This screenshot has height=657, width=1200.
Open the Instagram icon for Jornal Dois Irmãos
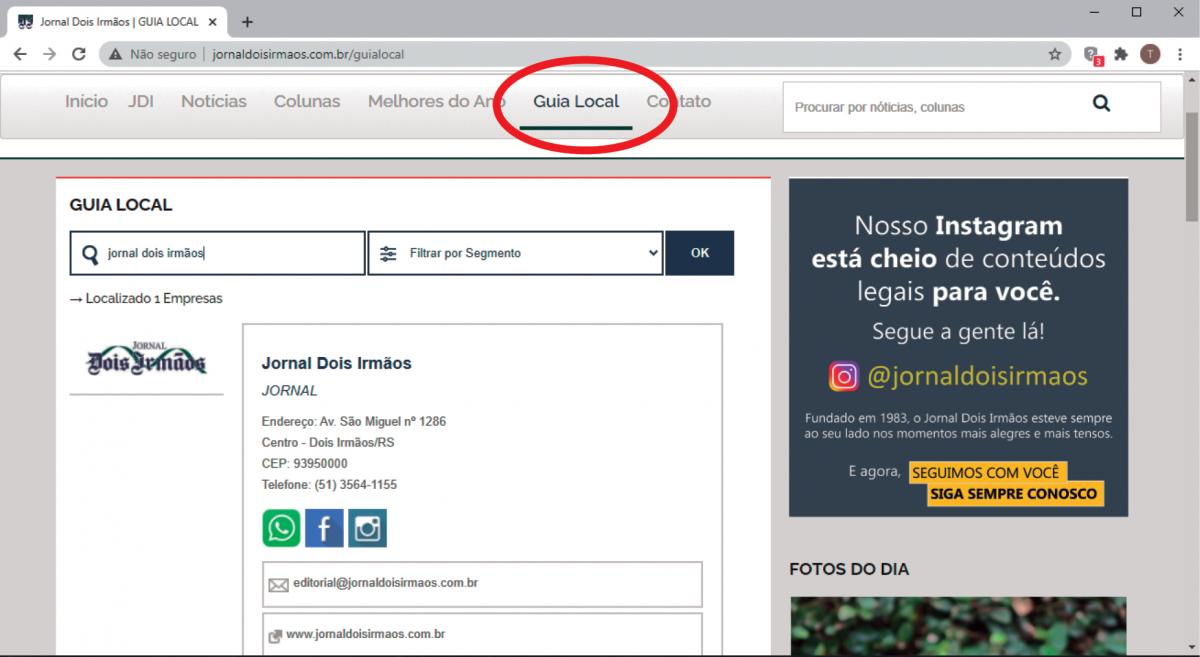point(367,528)
